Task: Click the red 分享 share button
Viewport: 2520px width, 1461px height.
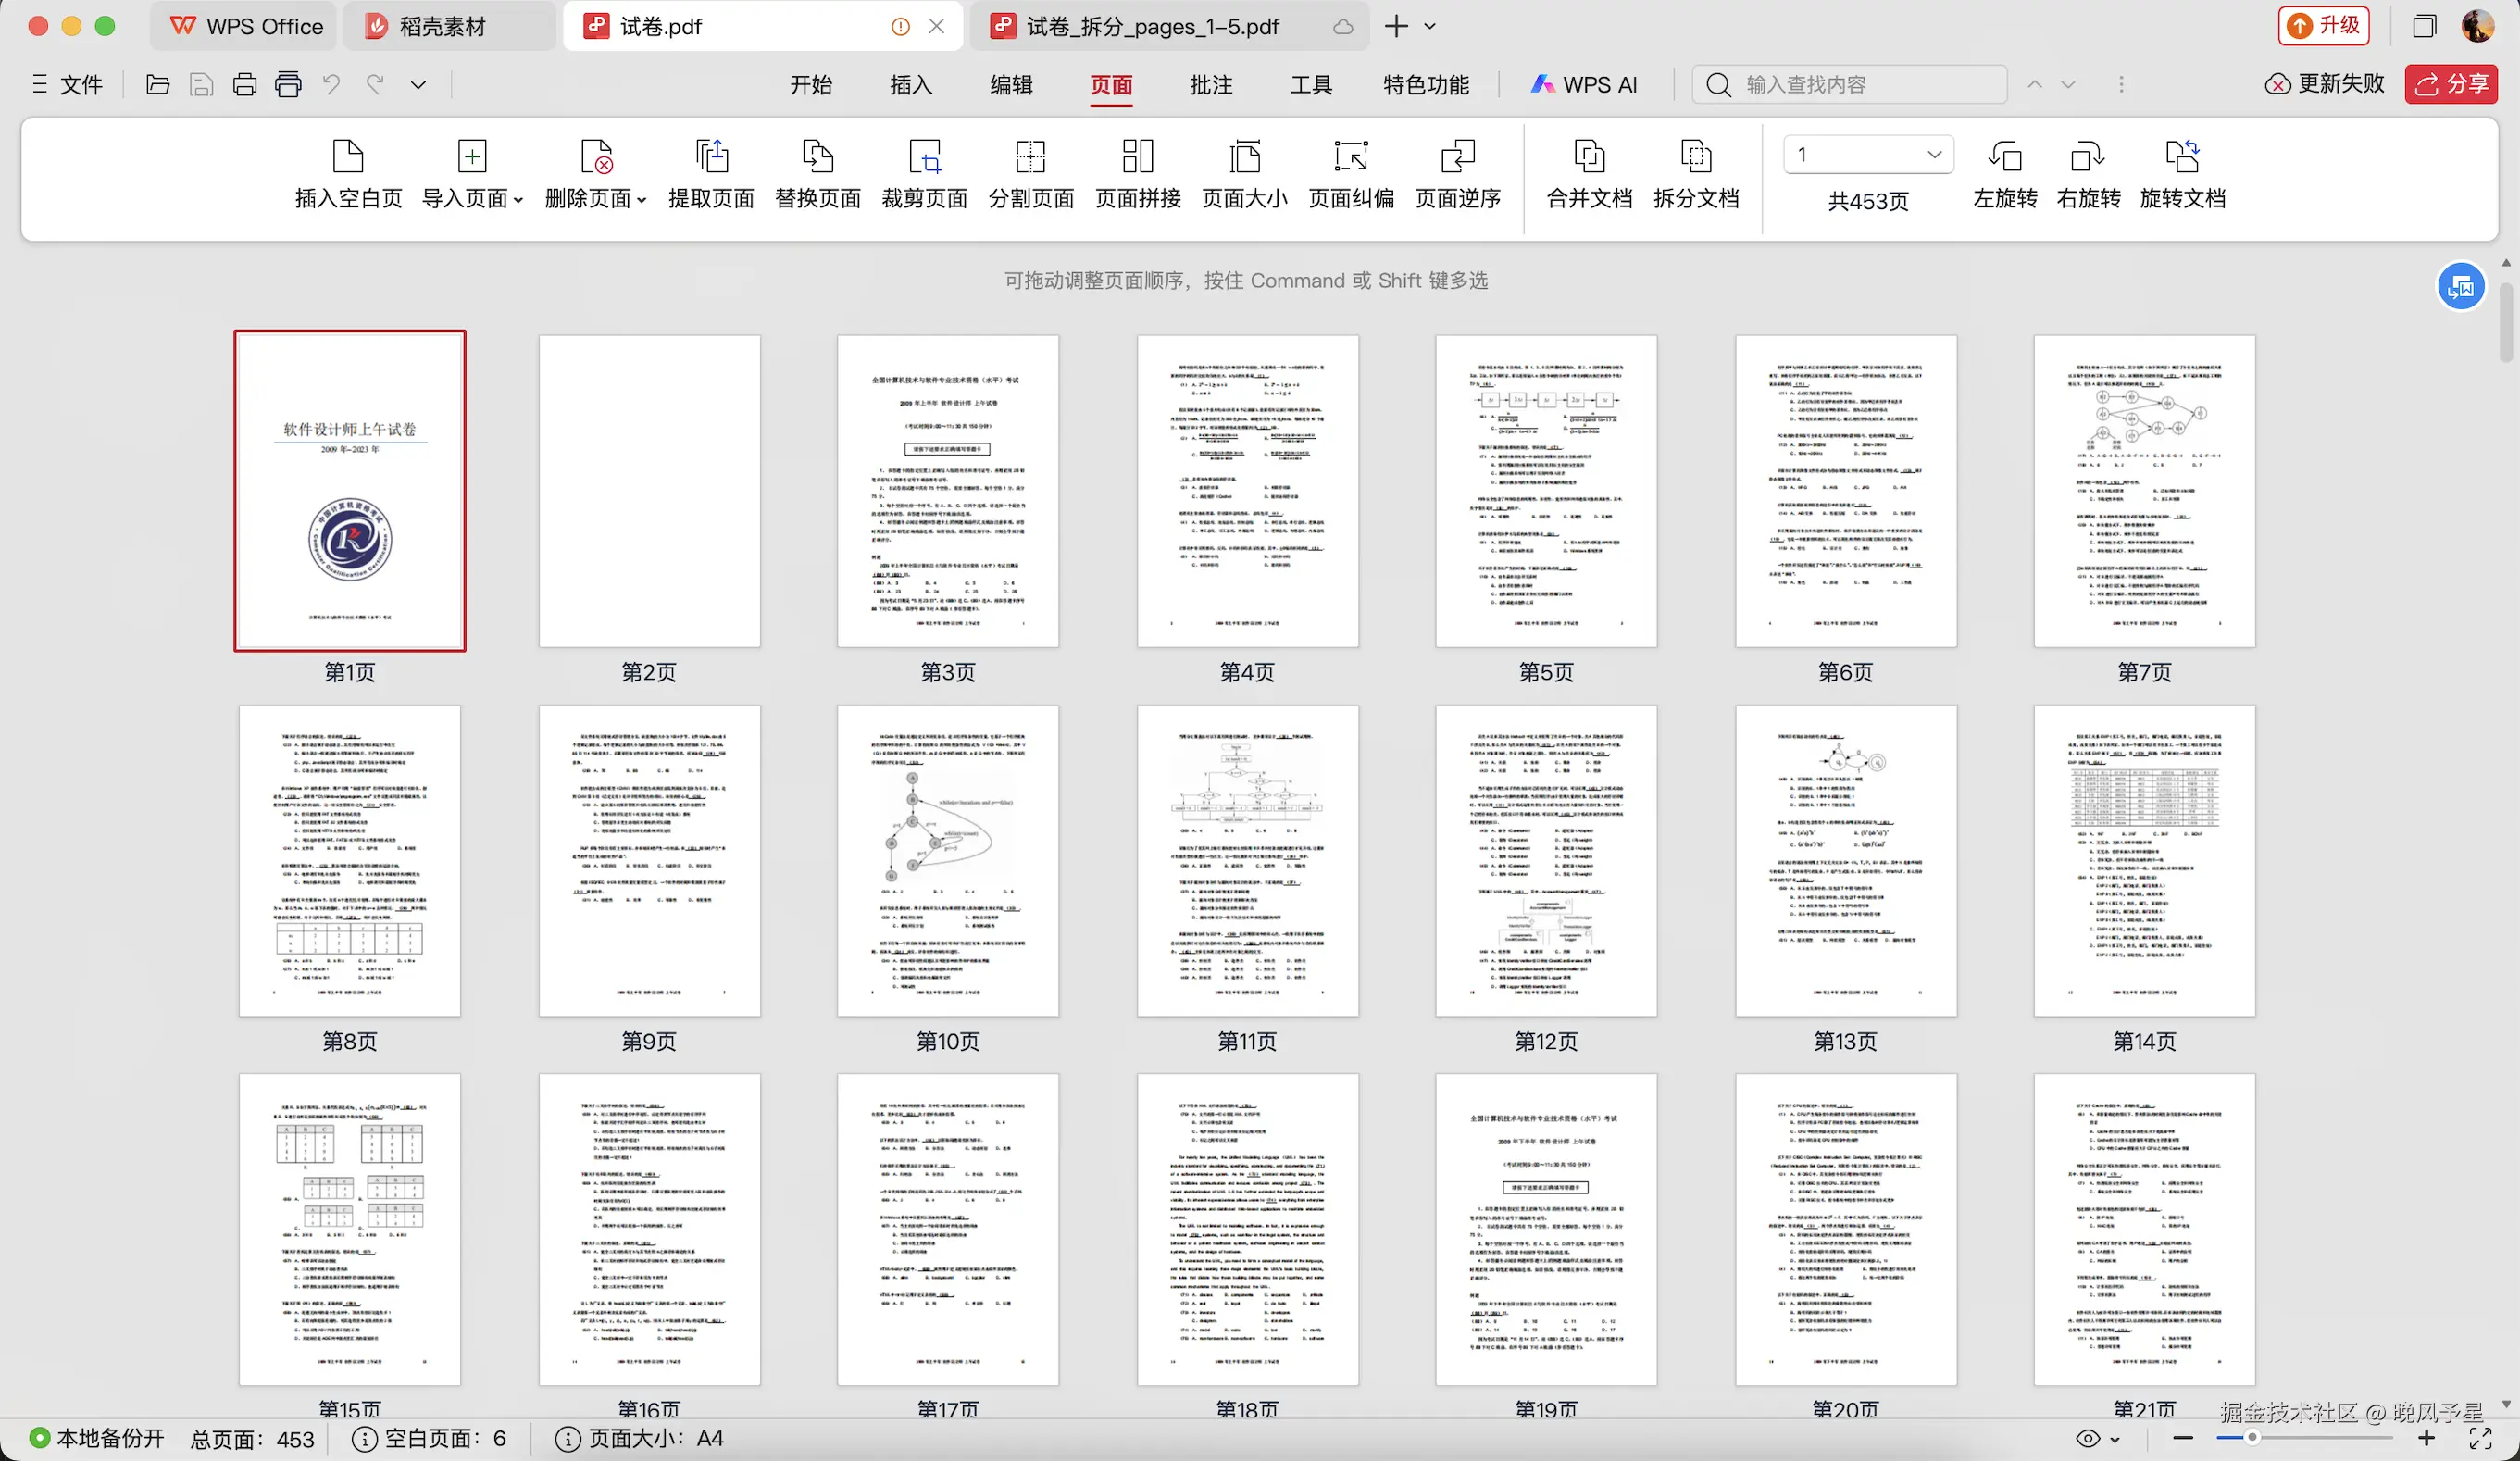Action: pyautogui.click(x=2451, y=84)
